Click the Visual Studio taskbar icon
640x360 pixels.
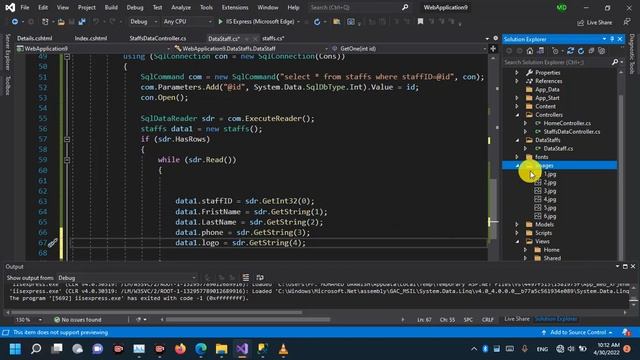(242, 349)
